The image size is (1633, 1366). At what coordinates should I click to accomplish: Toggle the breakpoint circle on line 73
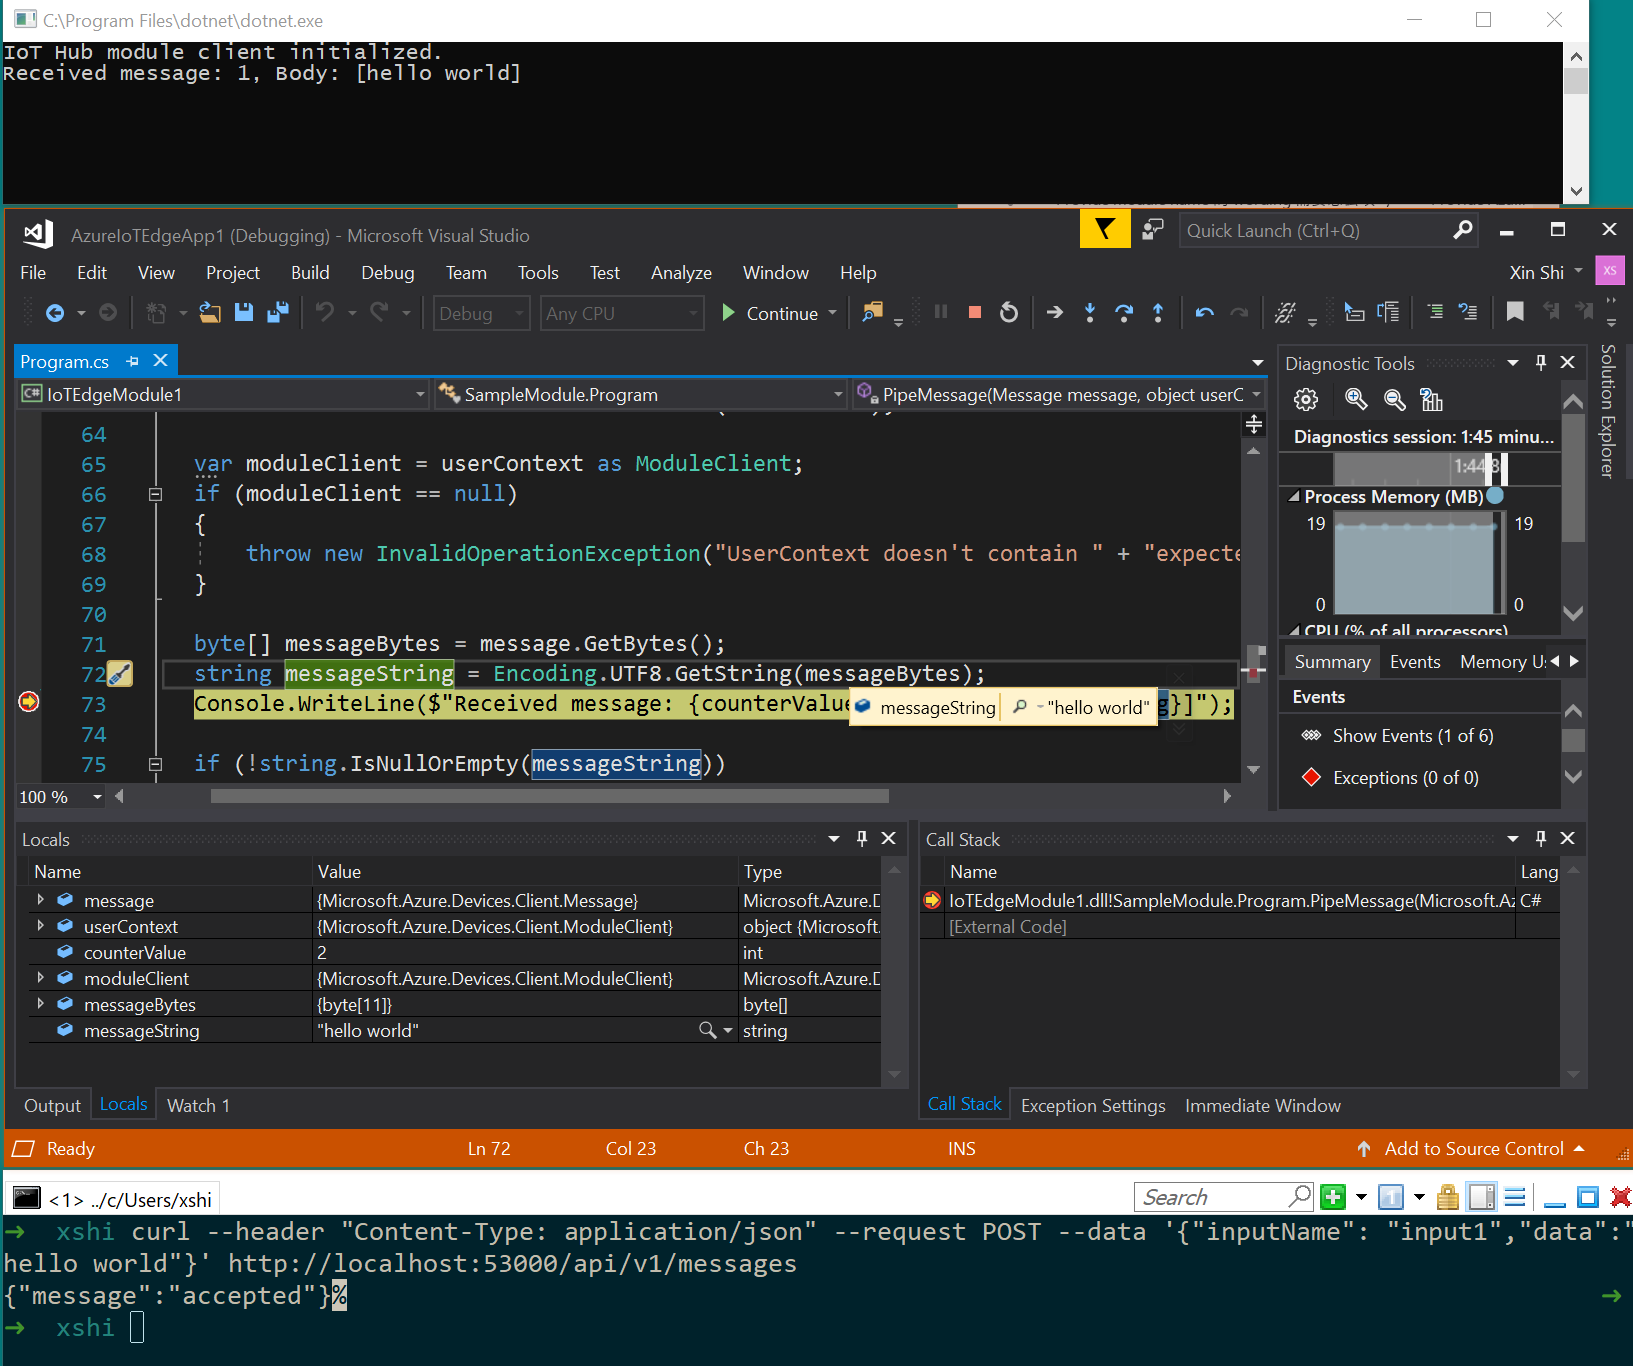(x=28, y=703)
